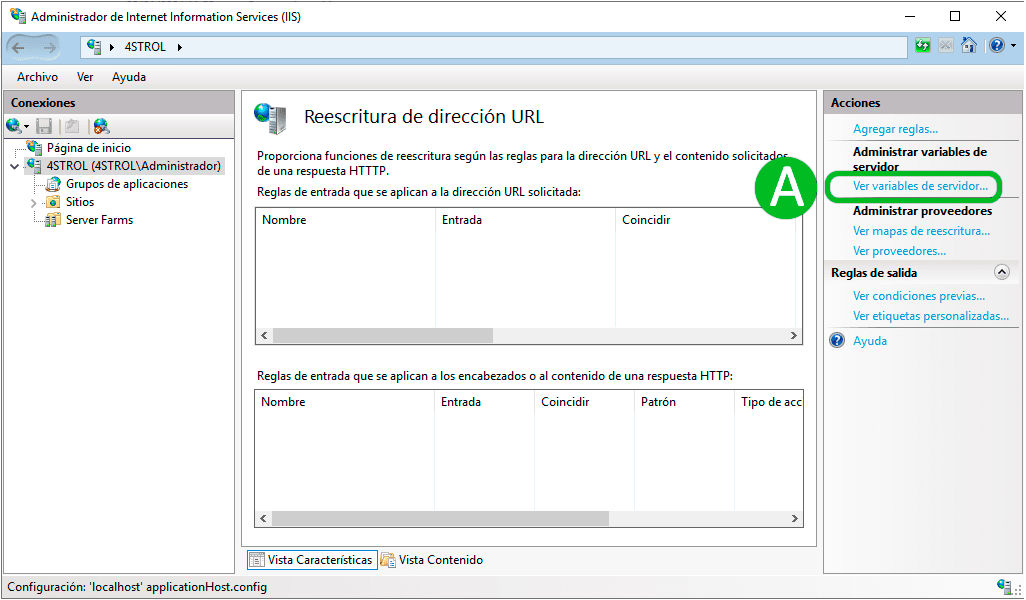
Task: Click the Stop icon in the toolbar
Action: [x=946, y=45]
